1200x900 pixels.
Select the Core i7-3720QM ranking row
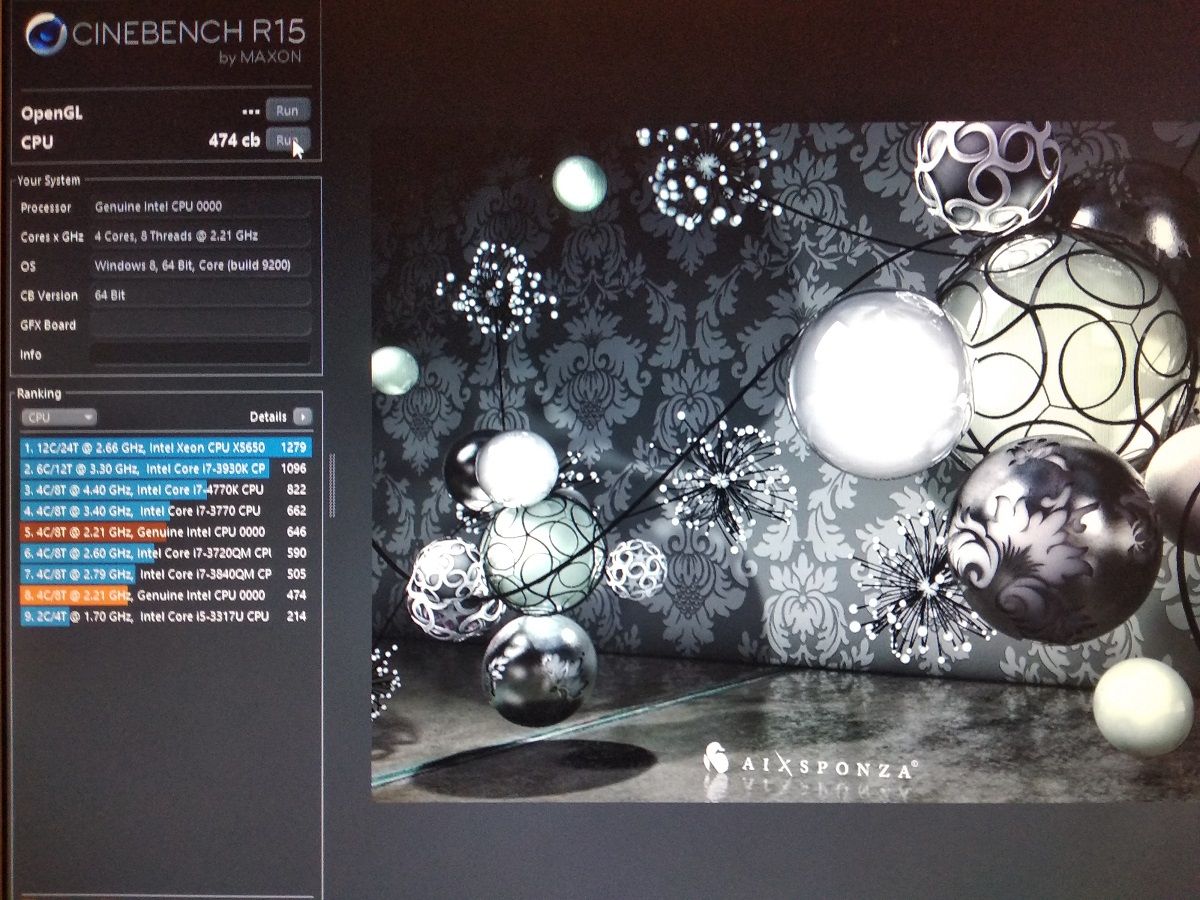167,553
